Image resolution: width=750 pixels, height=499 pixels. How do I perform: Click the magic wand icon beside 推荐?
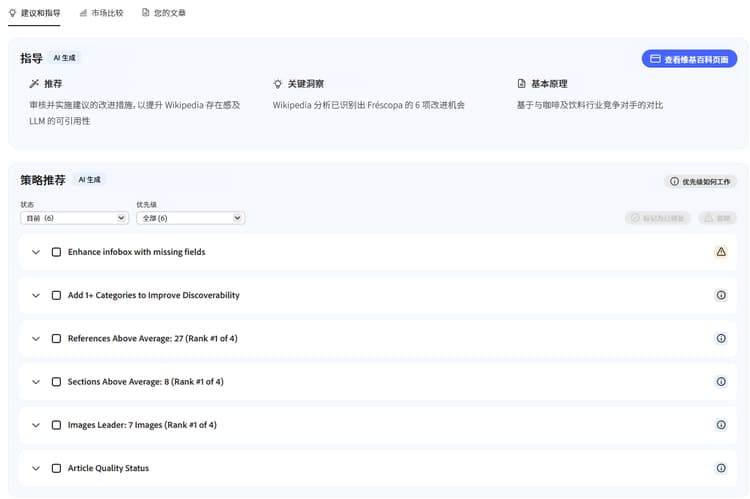[34, 84]
